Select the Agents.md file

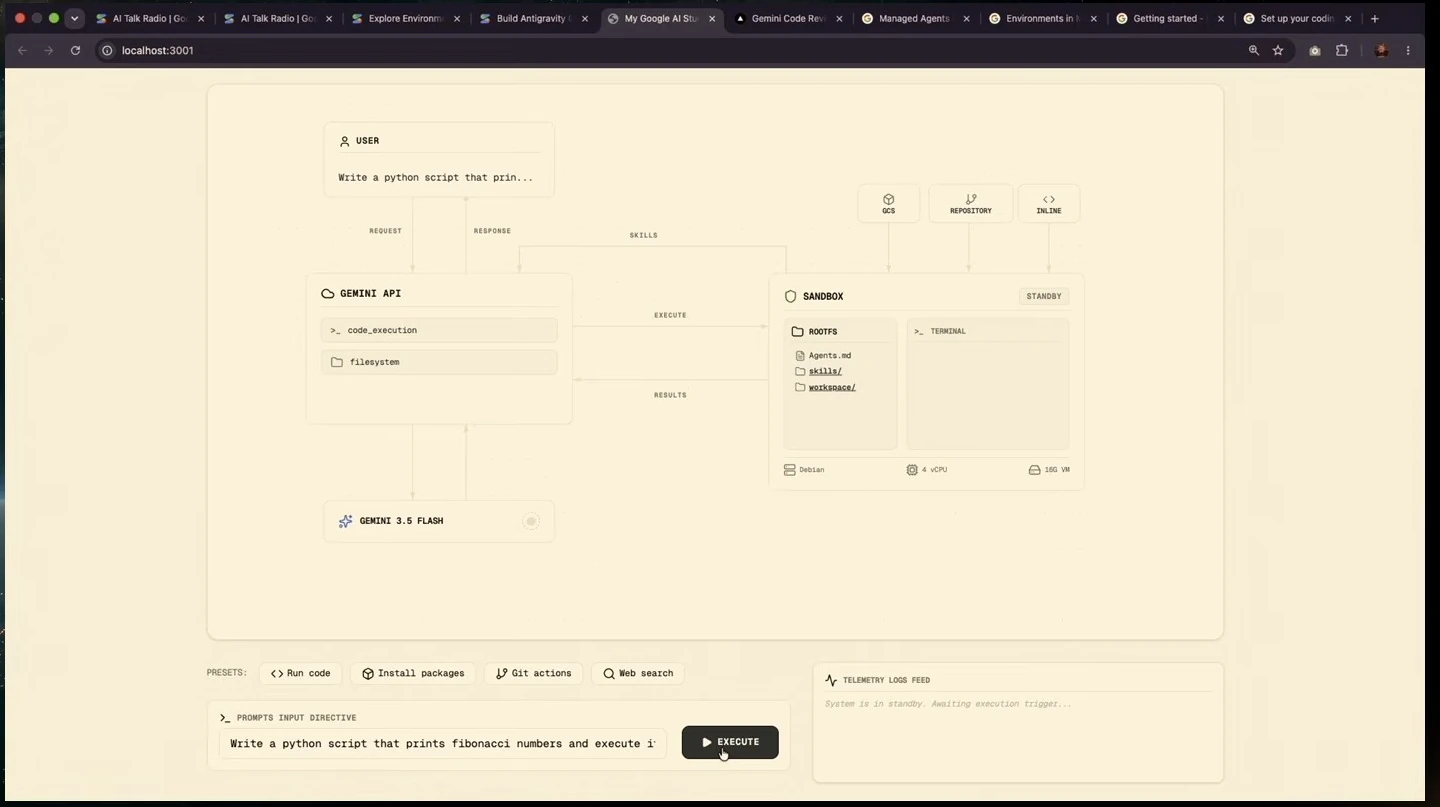829,355
